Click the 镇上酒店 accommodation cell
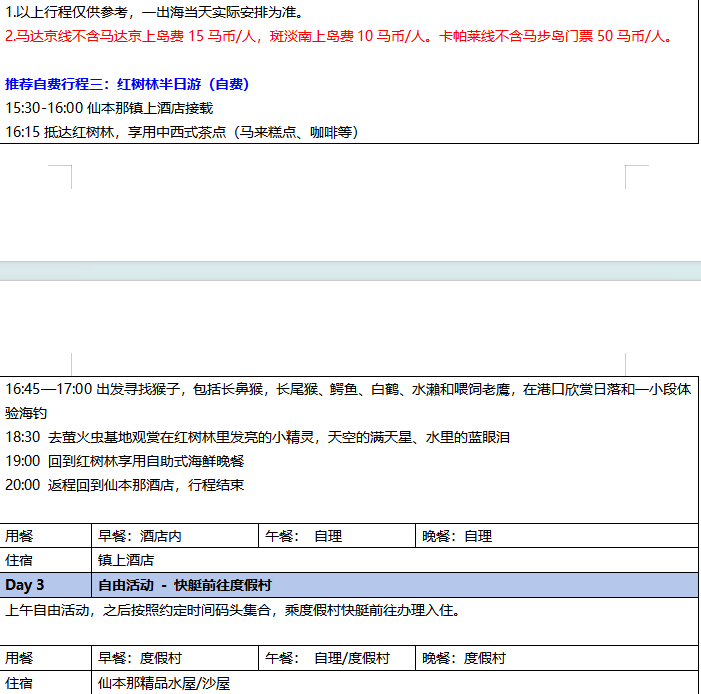 click(x=126, y=561)
